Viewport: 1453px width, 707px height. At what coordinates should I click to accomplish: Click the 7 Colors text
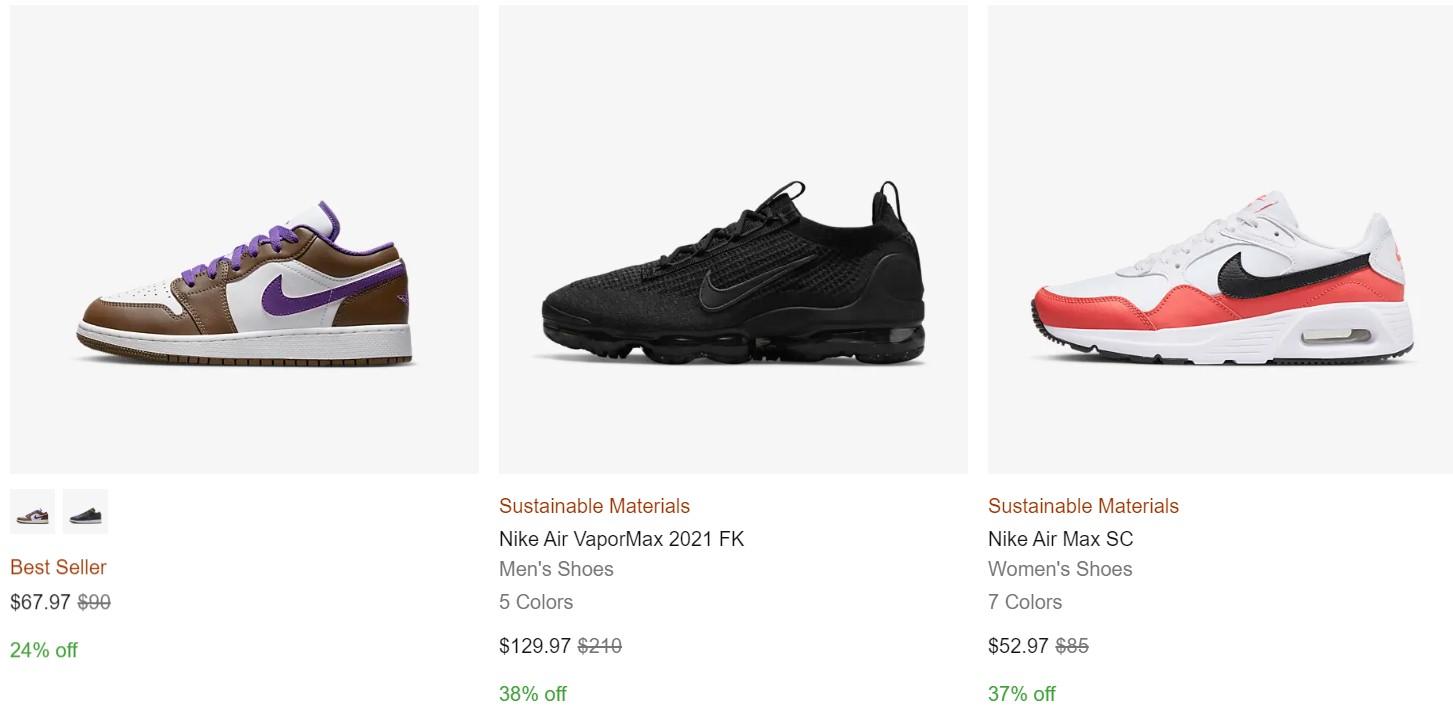click(1025, 602)
